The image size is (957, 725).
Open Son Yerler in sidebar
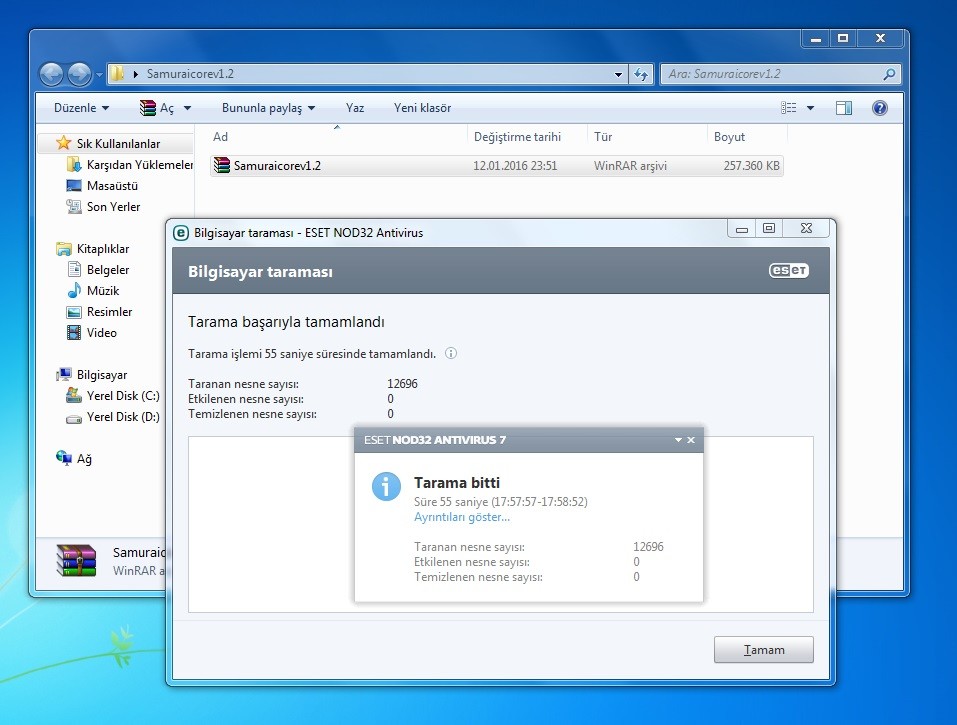[113, 207]
